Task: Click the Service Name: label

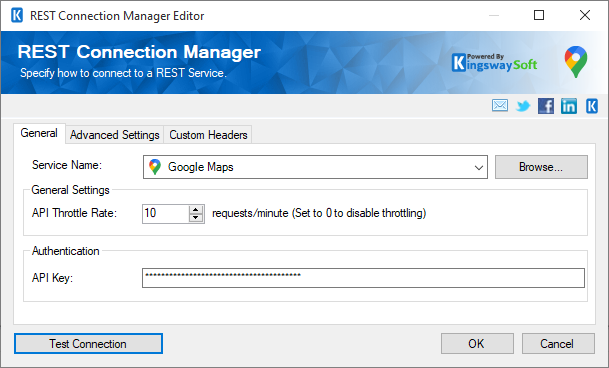Action: tap(66, 165)
